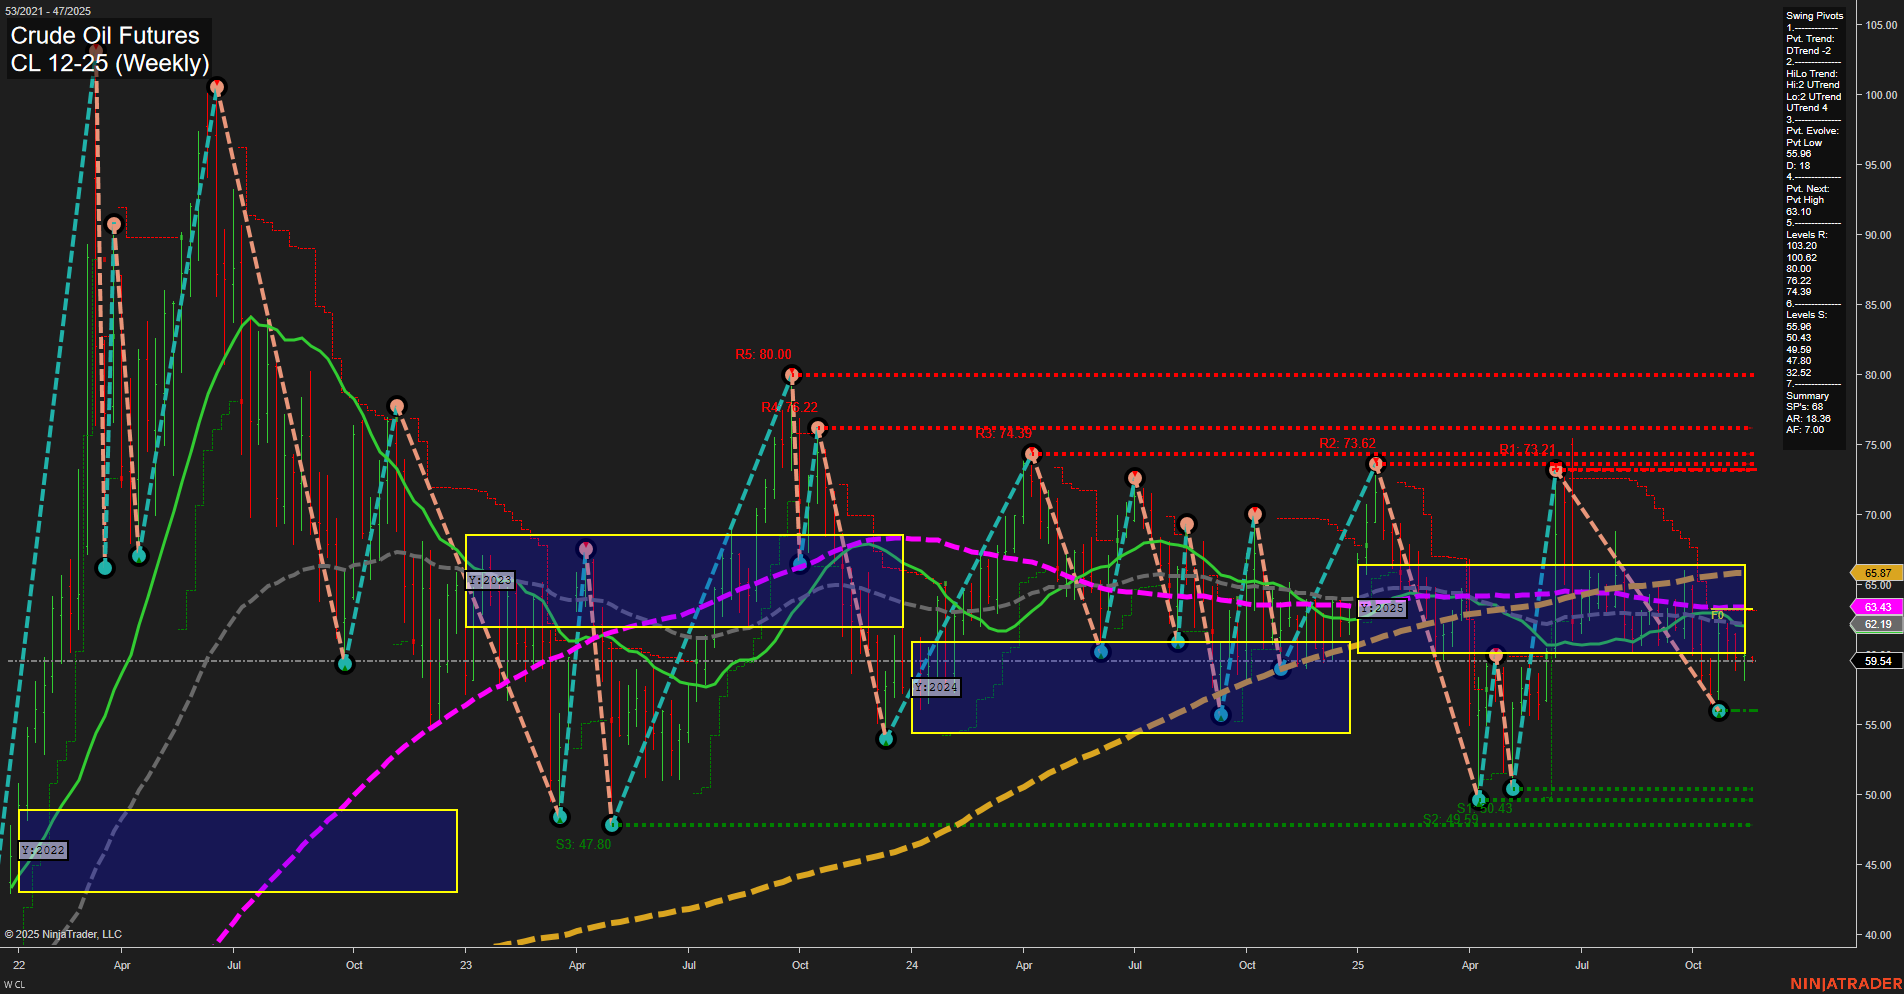Select the orange pivot-high marker at the 2022 peak
Image resolution: width=1904 pixels, height=994 pixels.
pyautogui.click(x=216, y=88)
